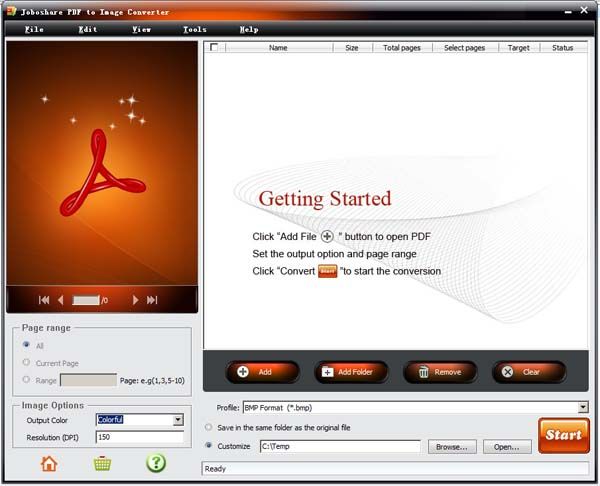
Task: Open the File menu
Action: tap(34, 30)
